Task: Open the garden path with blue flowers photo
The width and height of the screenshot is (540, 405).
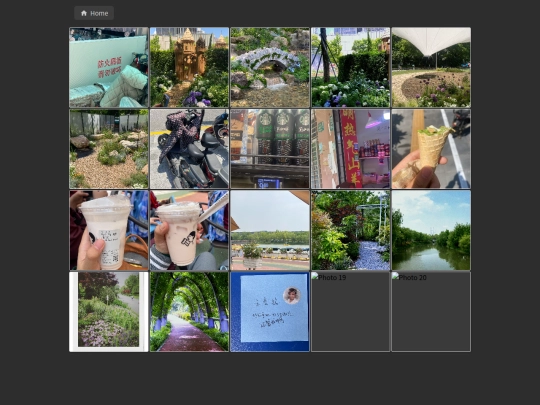Action: [x=351, y=230]
